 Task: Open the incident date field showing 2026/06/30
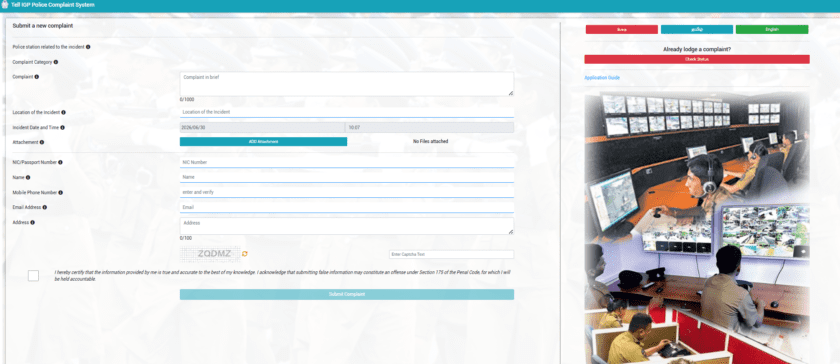262,128
